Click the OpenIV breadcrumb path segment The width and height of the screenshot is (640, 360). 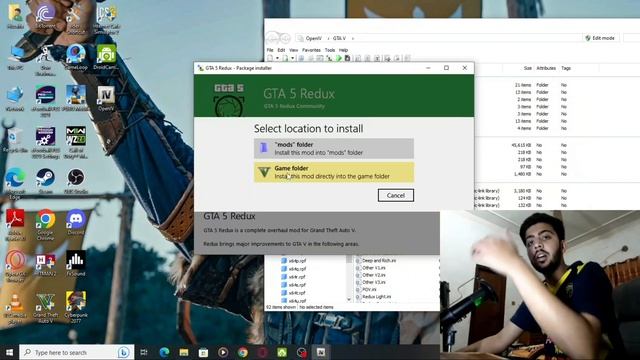point(313,38)
